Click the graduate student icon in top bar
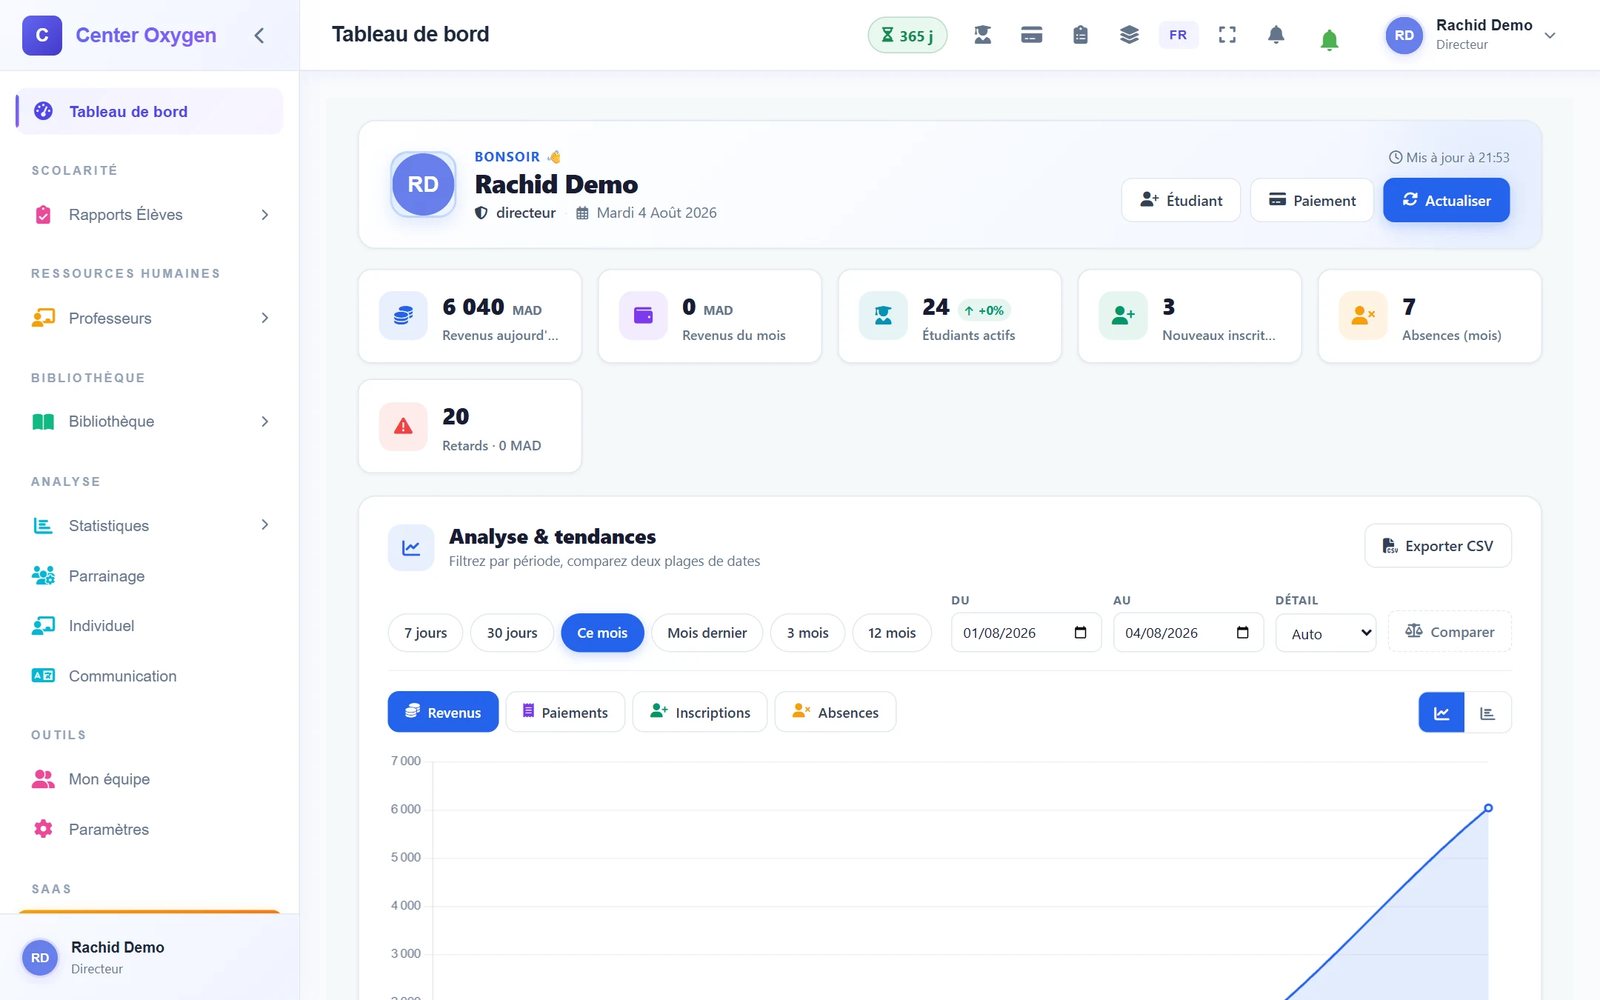 pyautogui.click(x=983, y=35)
